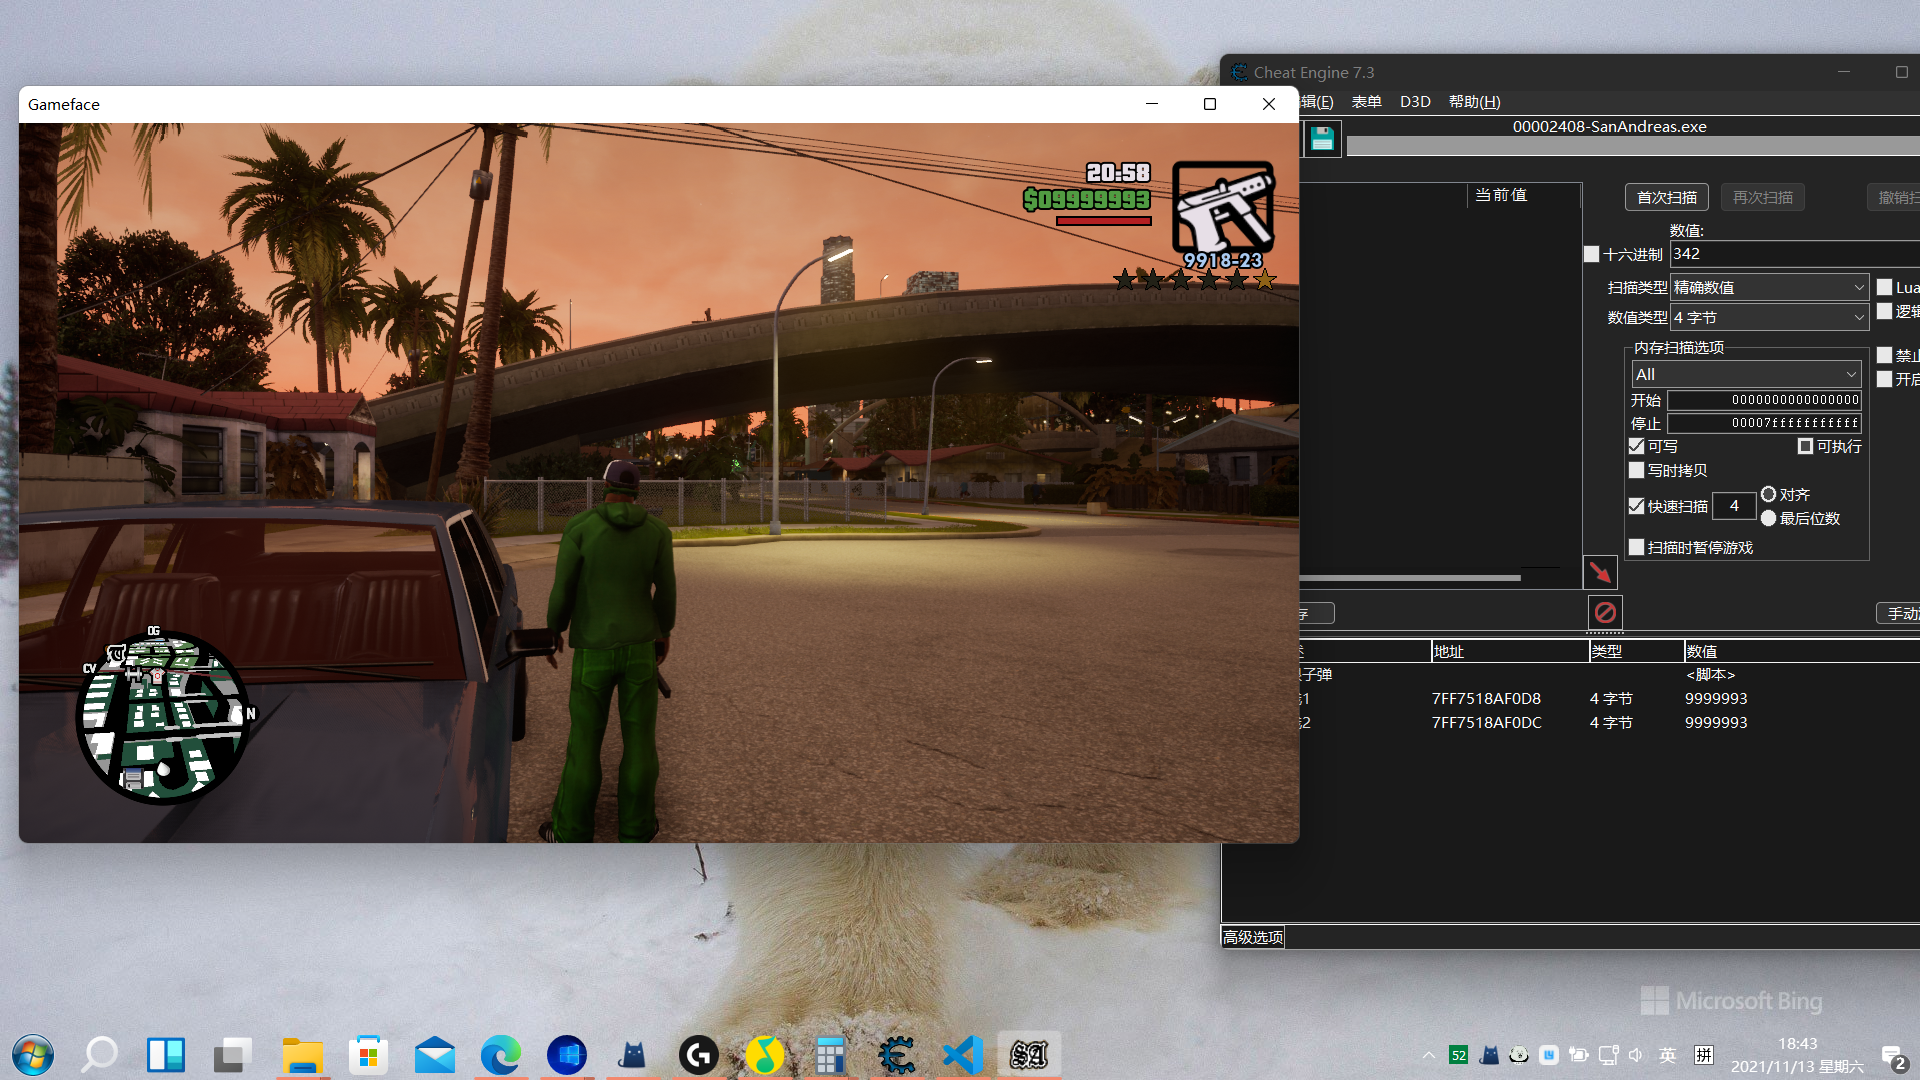Click the save floppy disk icon
Image resolution: width=1920 pixels, height=1080 pixels.
pos(1322,139)
